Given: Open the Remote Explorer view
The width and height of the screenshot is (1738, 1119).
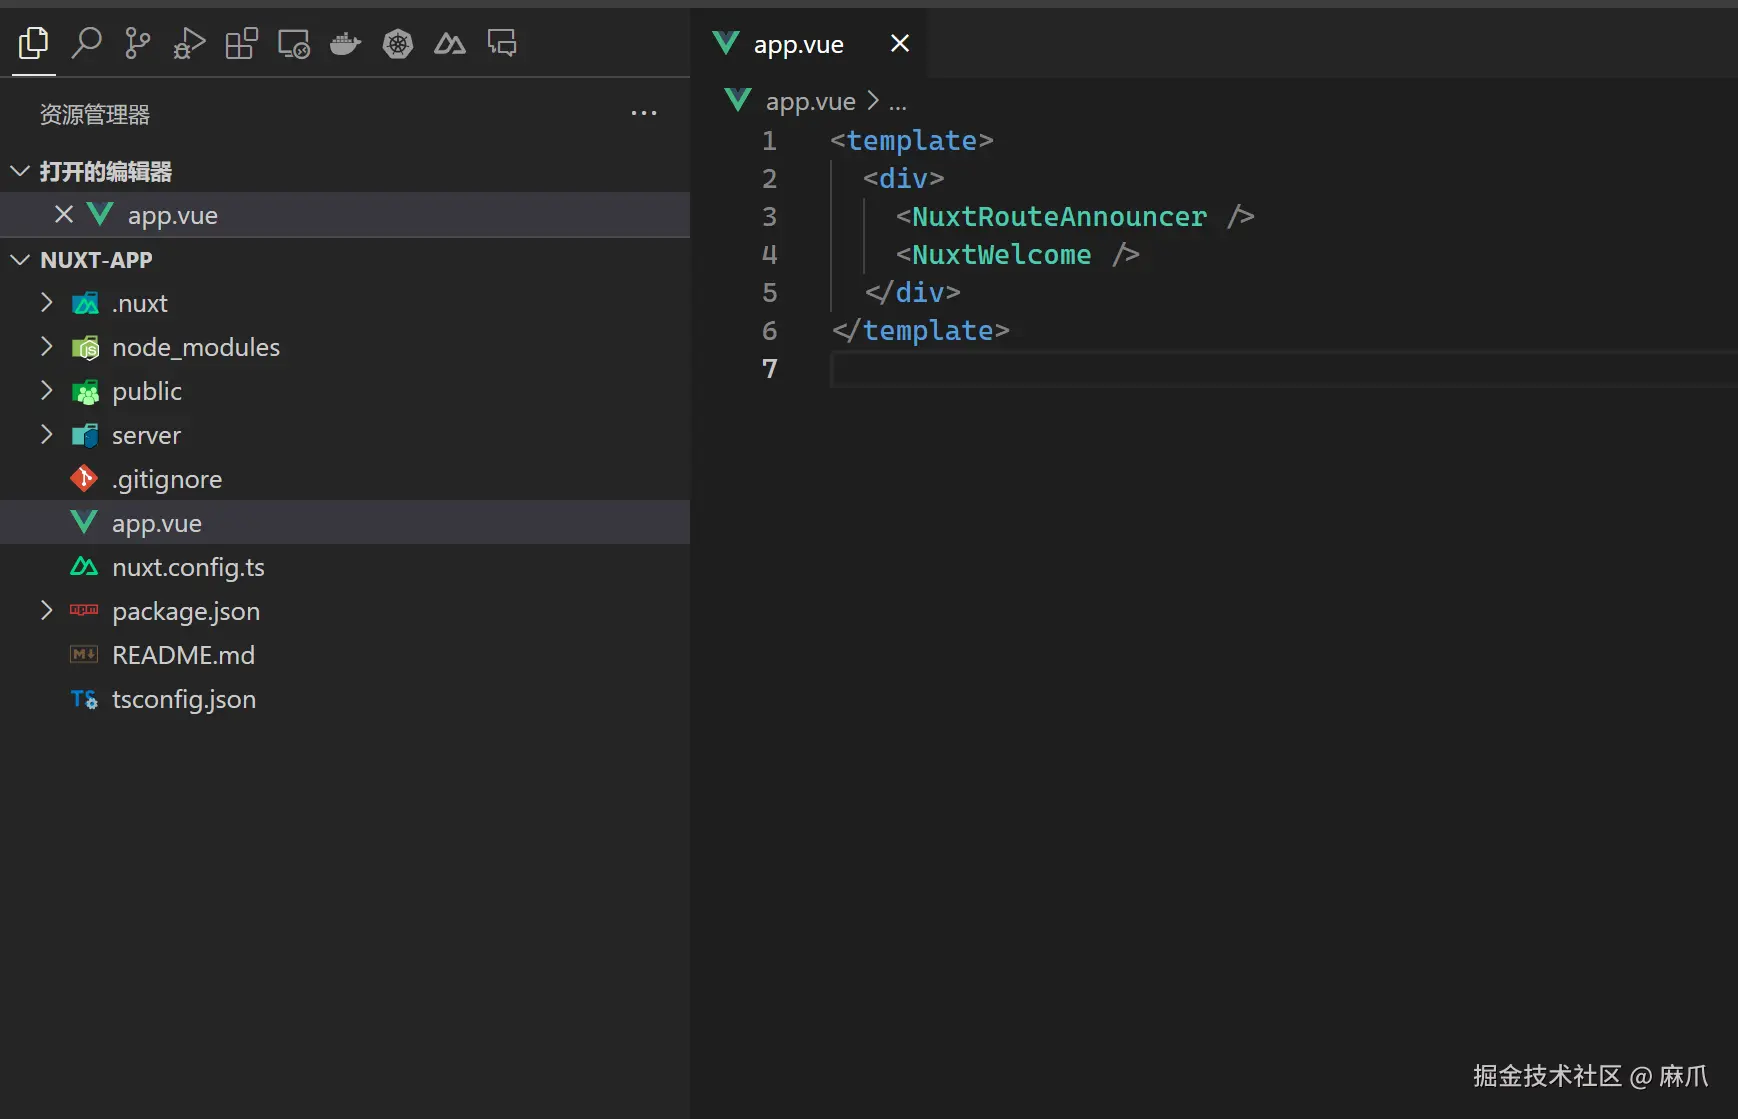Looking at the screenshot, I should pos(293,43).
